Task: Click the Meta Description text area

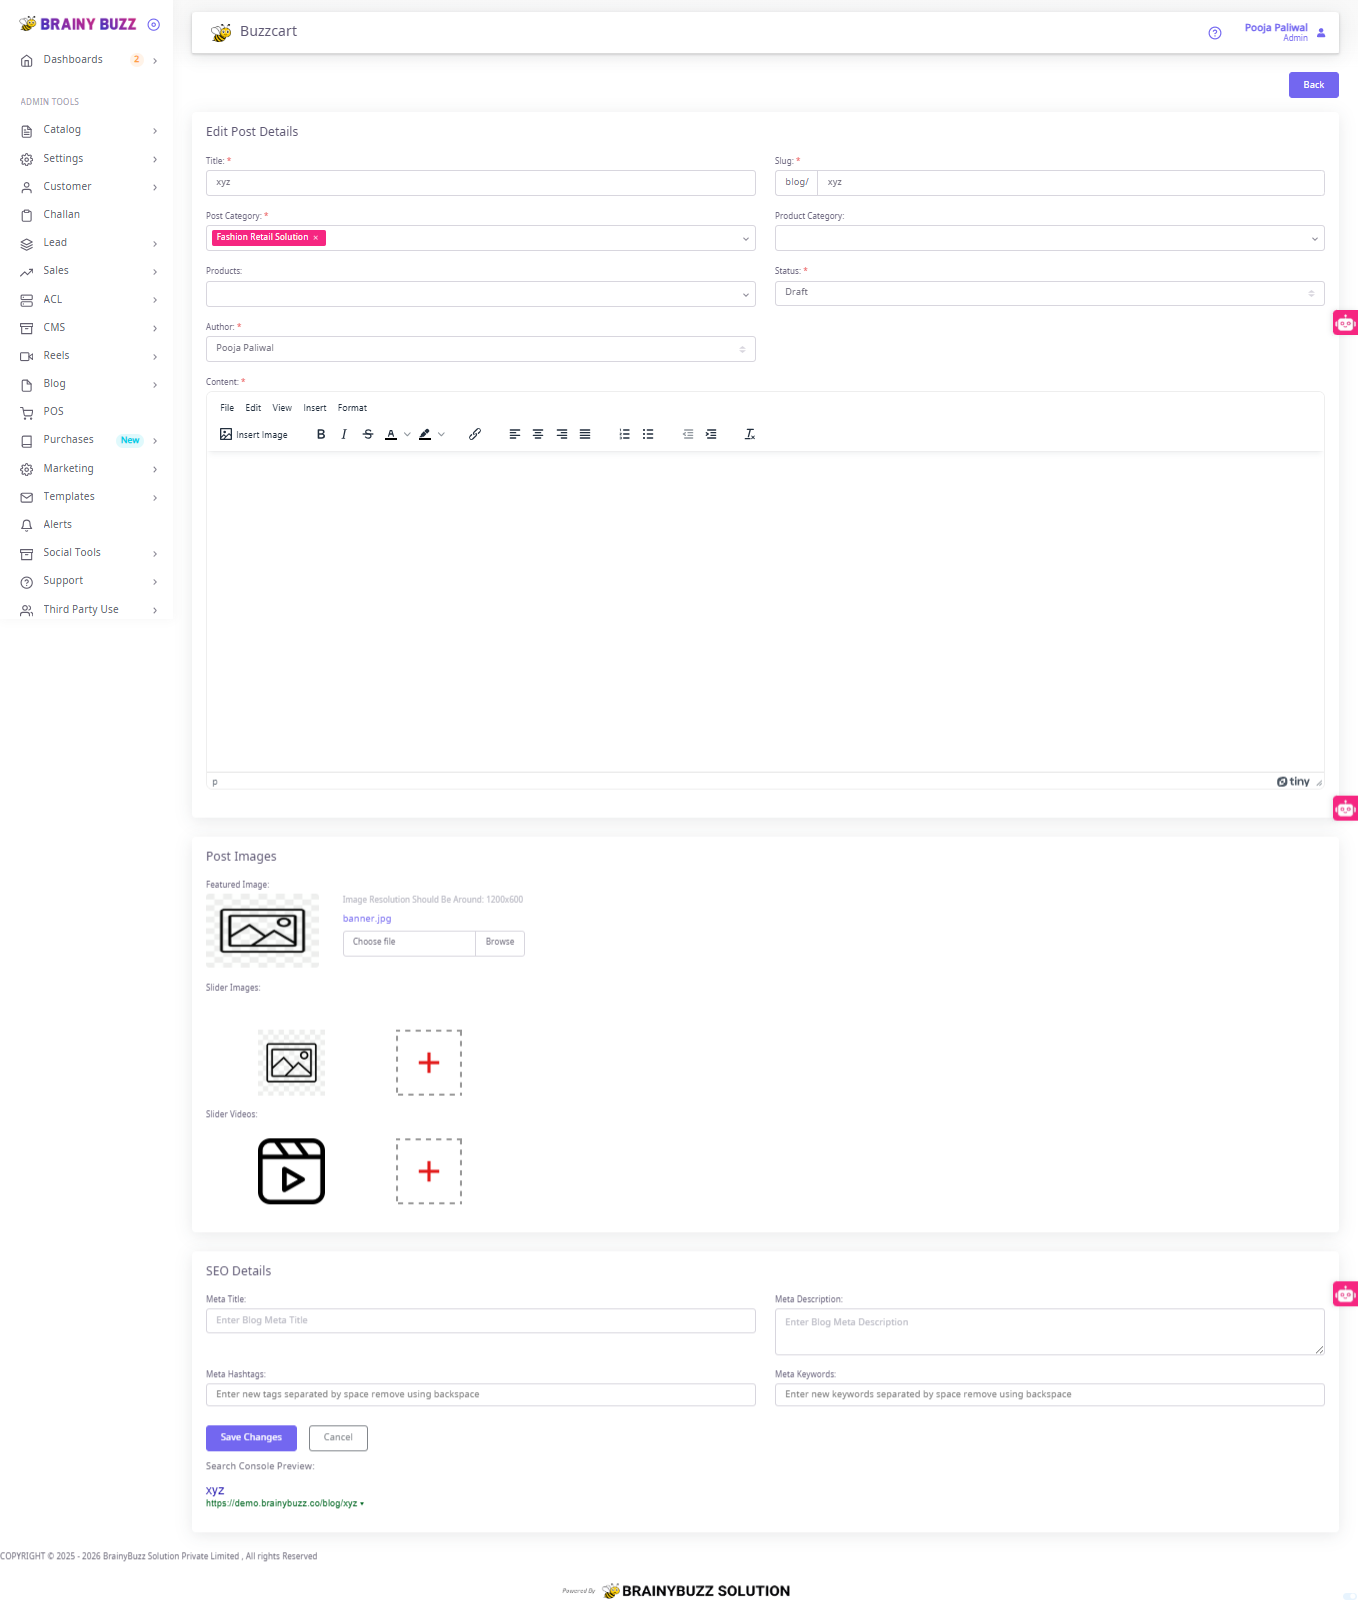Action: point(1049,1332)
